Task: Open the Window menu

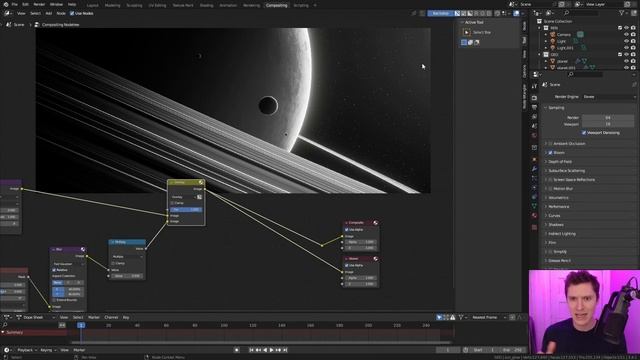Action: tap(56, 4)
